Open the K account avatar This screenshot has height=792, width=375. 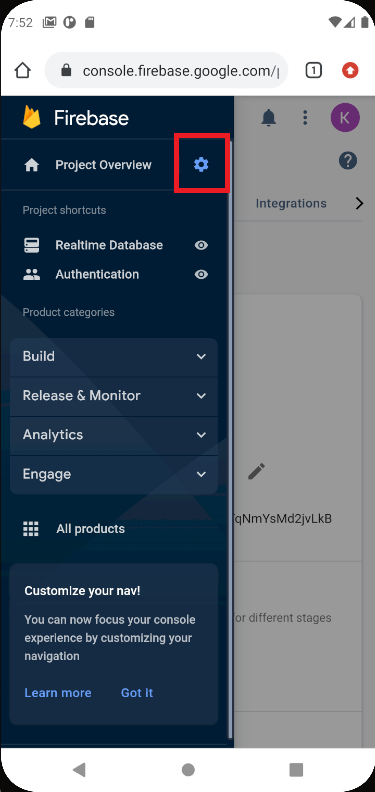(345, 118)
